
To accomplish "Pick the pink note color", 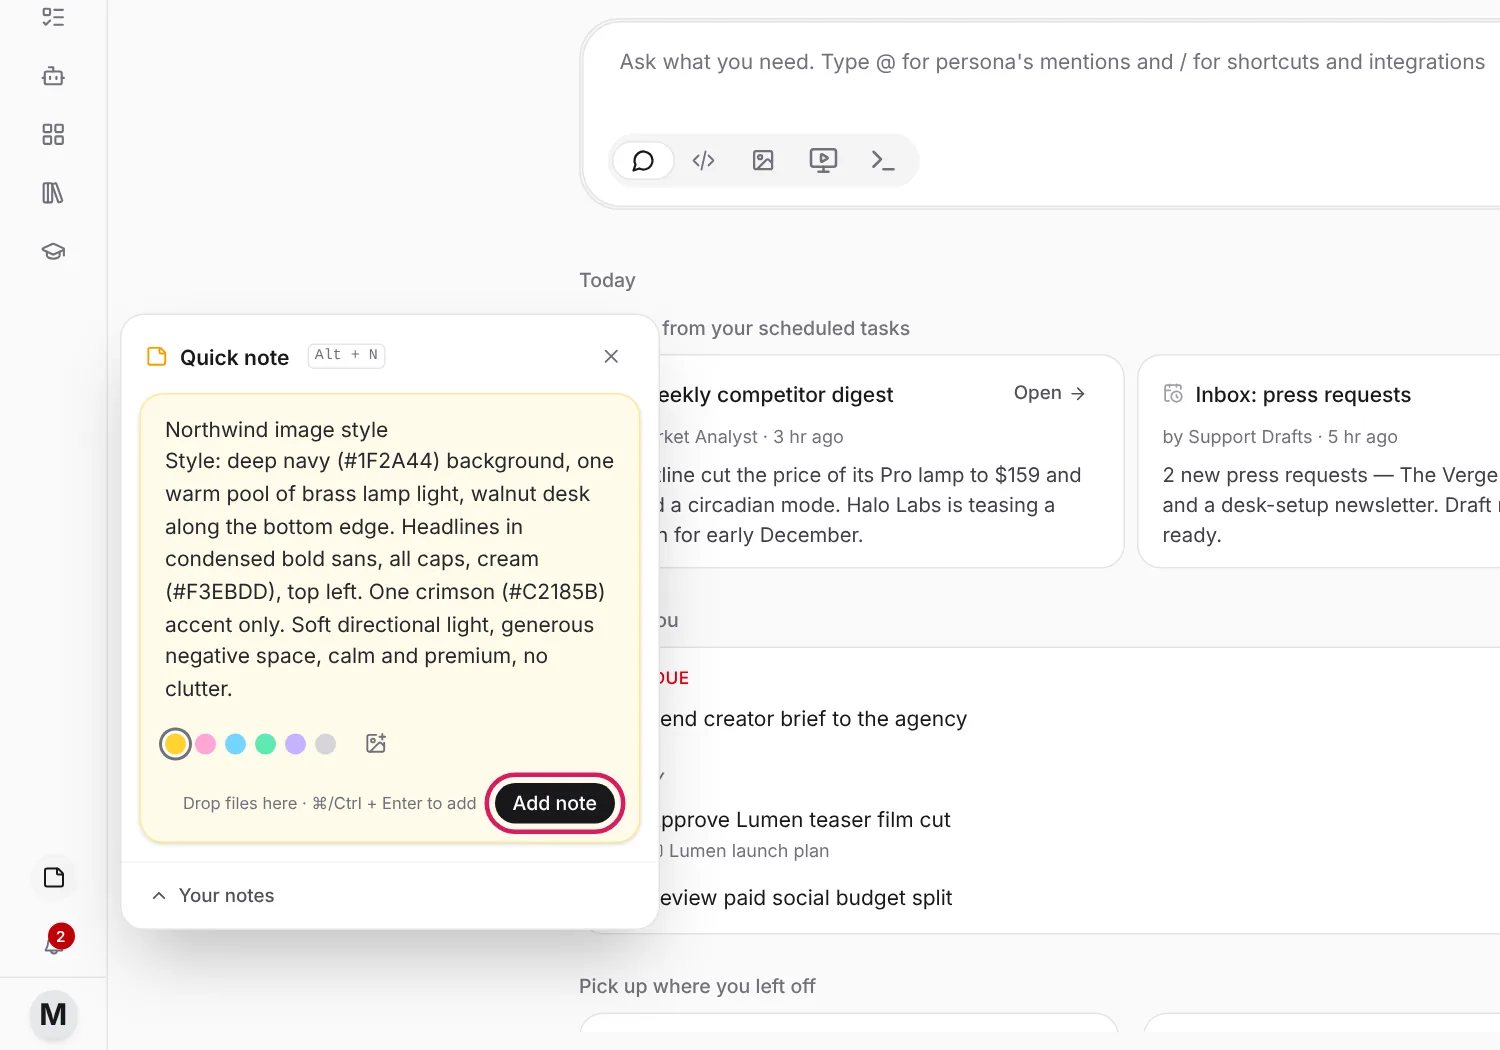I will pyautogui.click(x=205, y=744).
